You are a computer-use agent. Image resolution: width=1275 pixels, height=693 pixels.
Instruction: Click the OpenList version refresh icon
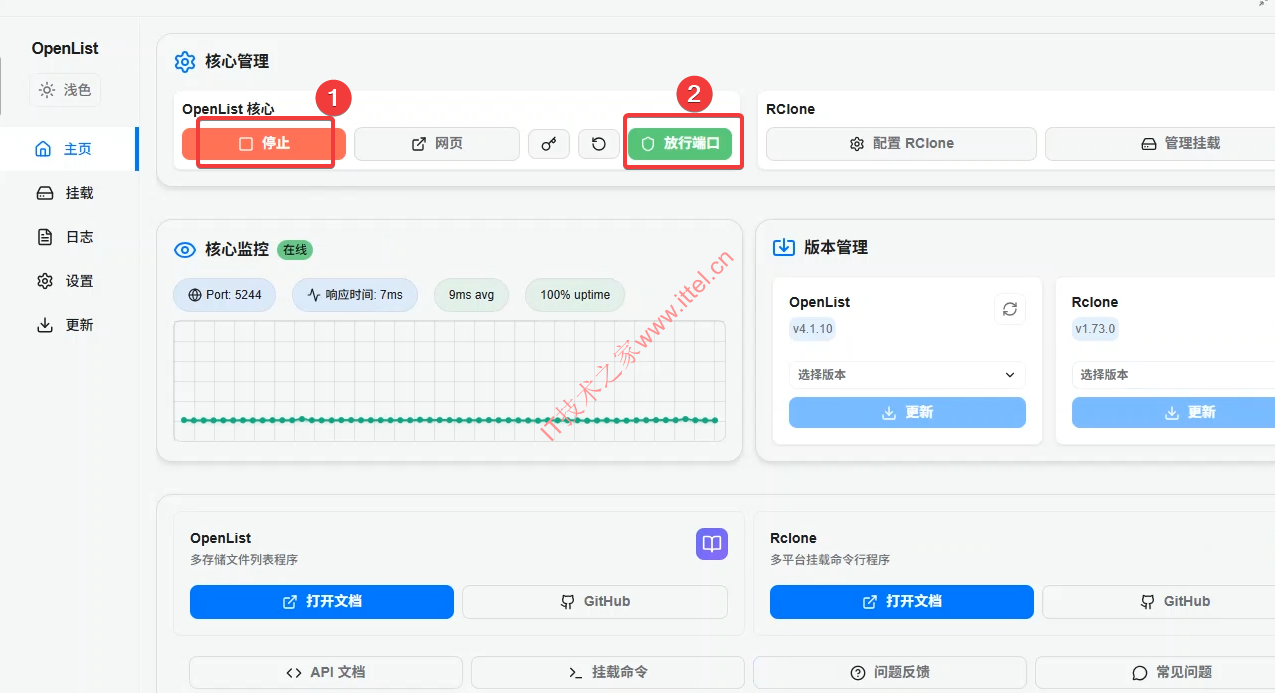tap(1010, 309)
